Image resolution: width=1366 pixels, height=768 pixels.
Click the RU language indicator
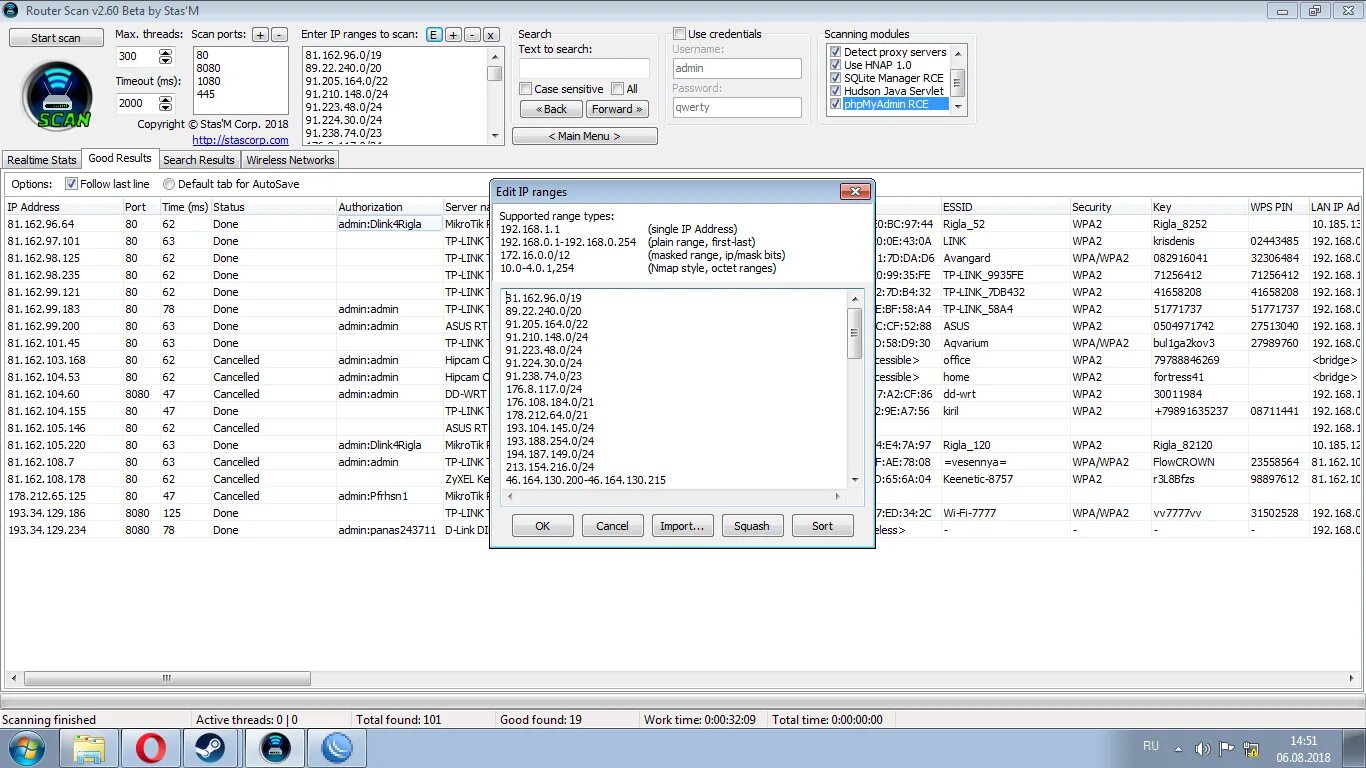pyautogui.click(x=1151, y=746)
